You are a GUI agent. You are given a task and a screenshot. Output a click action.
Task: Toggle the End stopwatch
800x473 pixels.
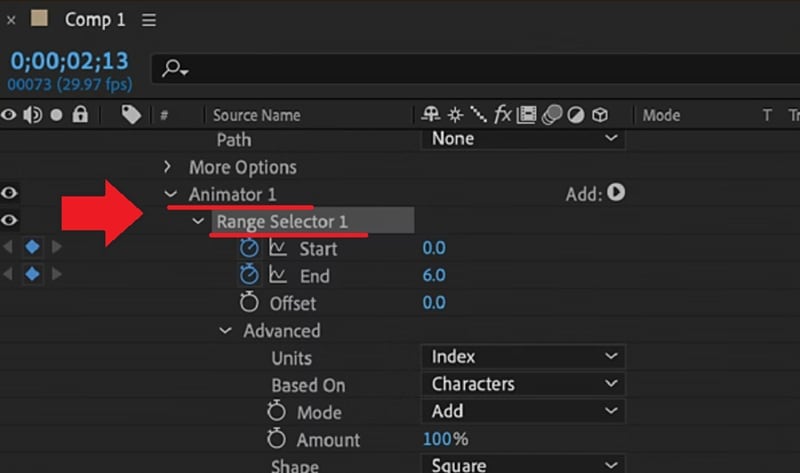tap(249, 275)
